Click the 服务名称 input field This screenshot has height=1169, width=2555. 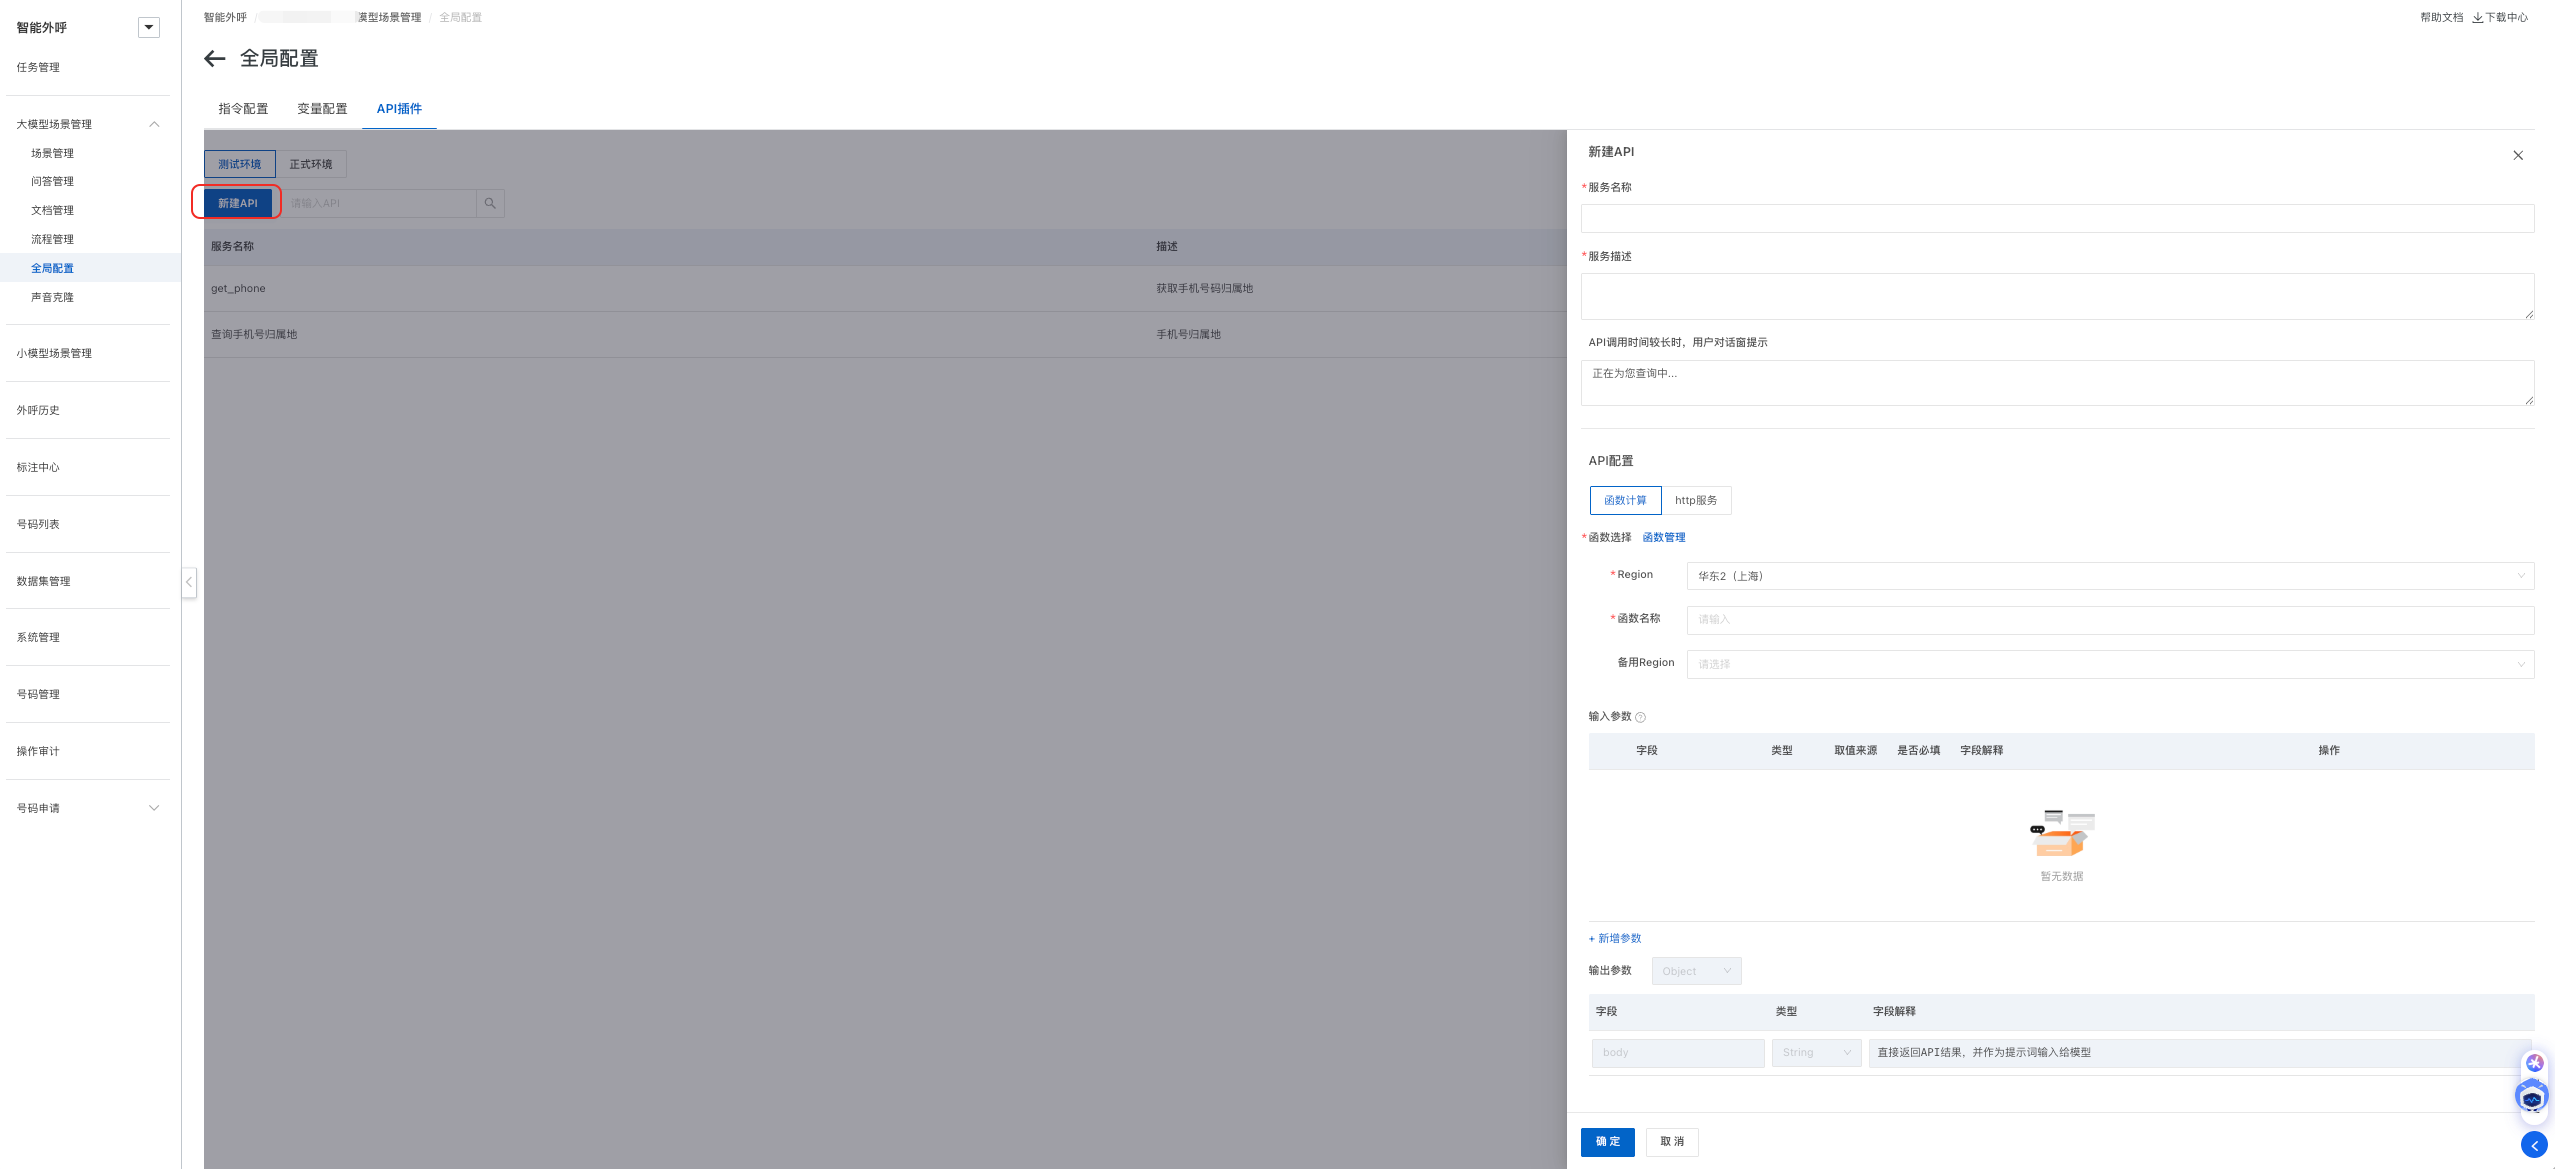pos(2057,218)
